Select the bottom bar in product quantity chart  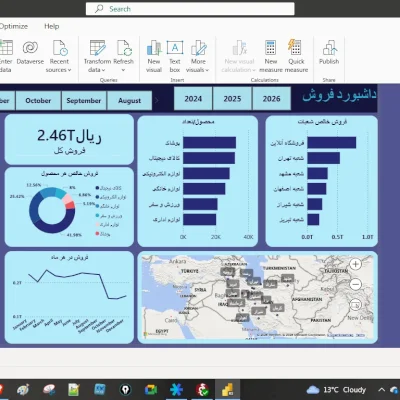coord(200,220)
